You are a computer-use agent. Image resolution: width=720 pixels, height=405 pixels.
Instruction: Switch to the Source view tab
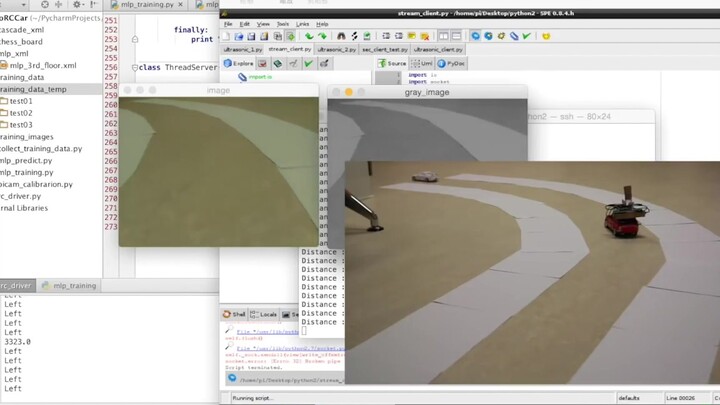click(x=392, y=63)
